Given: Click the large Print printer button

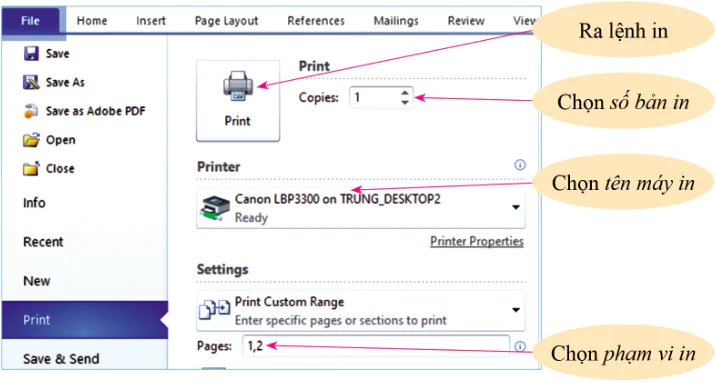Looking at the screenshot, I should click(238, 101).
